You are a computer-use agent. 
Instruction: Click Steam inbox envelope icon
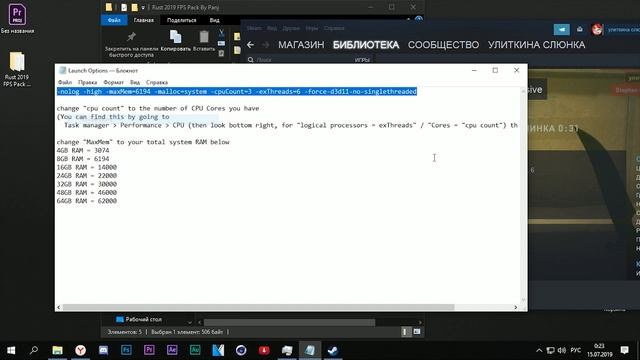(580, 29)
